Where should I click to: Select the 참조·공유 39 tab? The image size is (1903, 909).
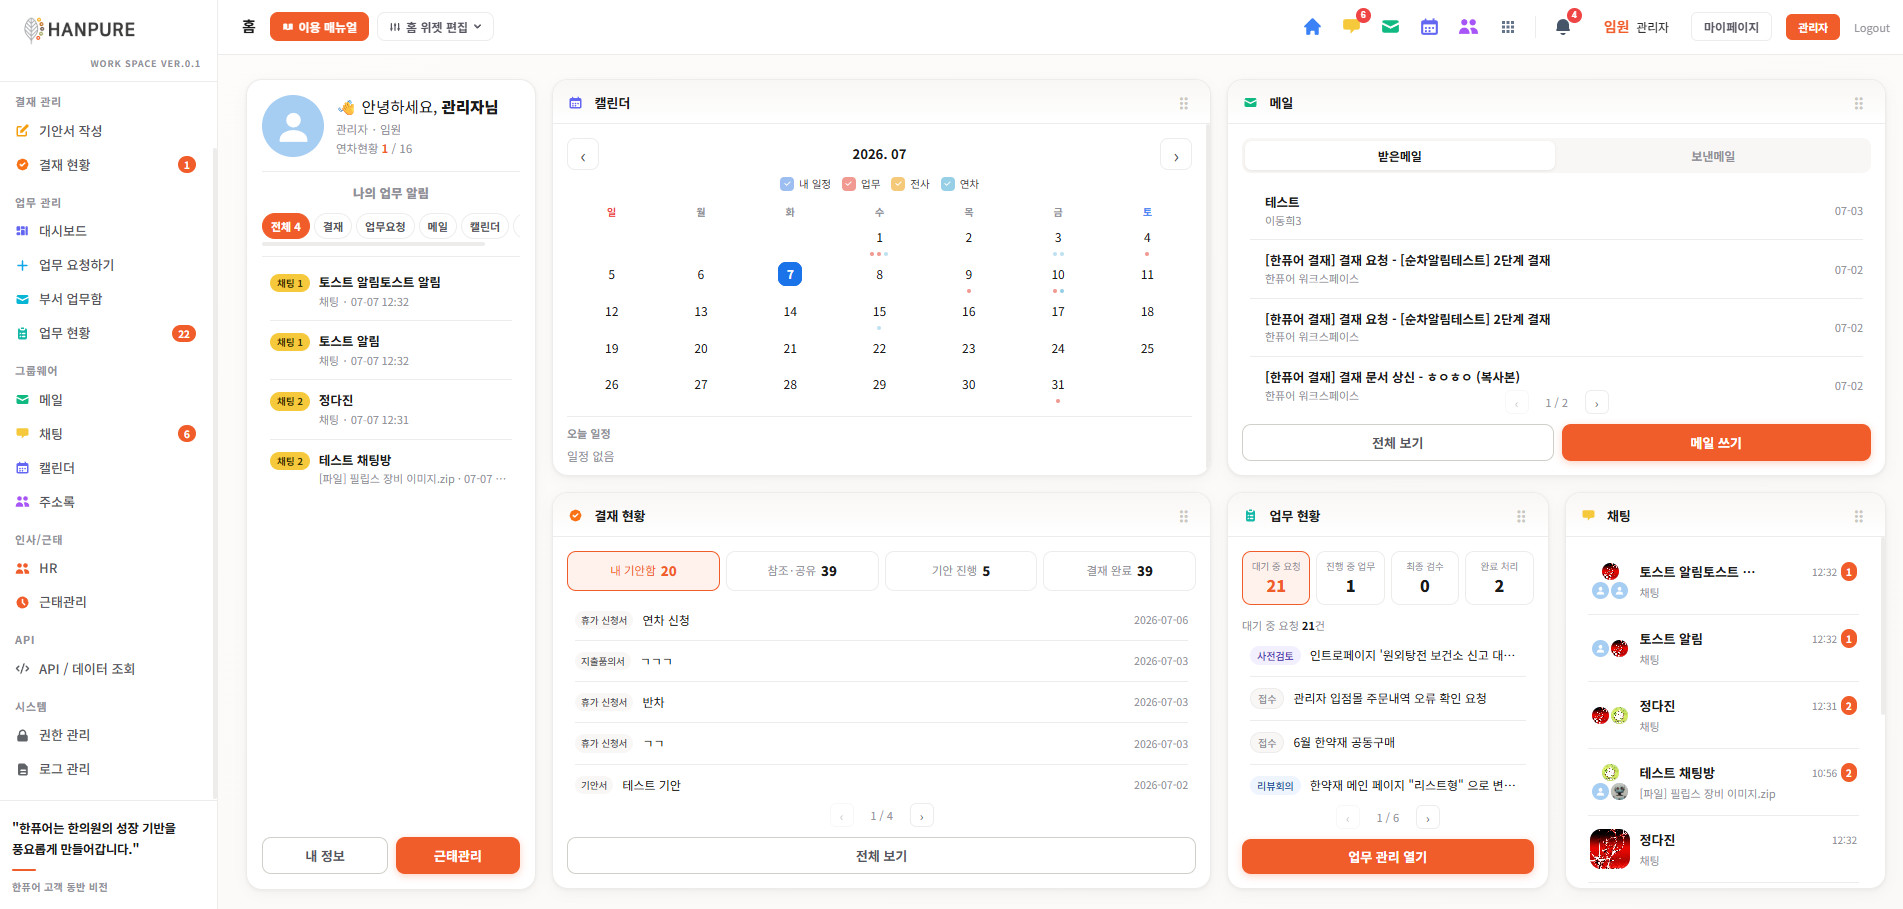802,571
